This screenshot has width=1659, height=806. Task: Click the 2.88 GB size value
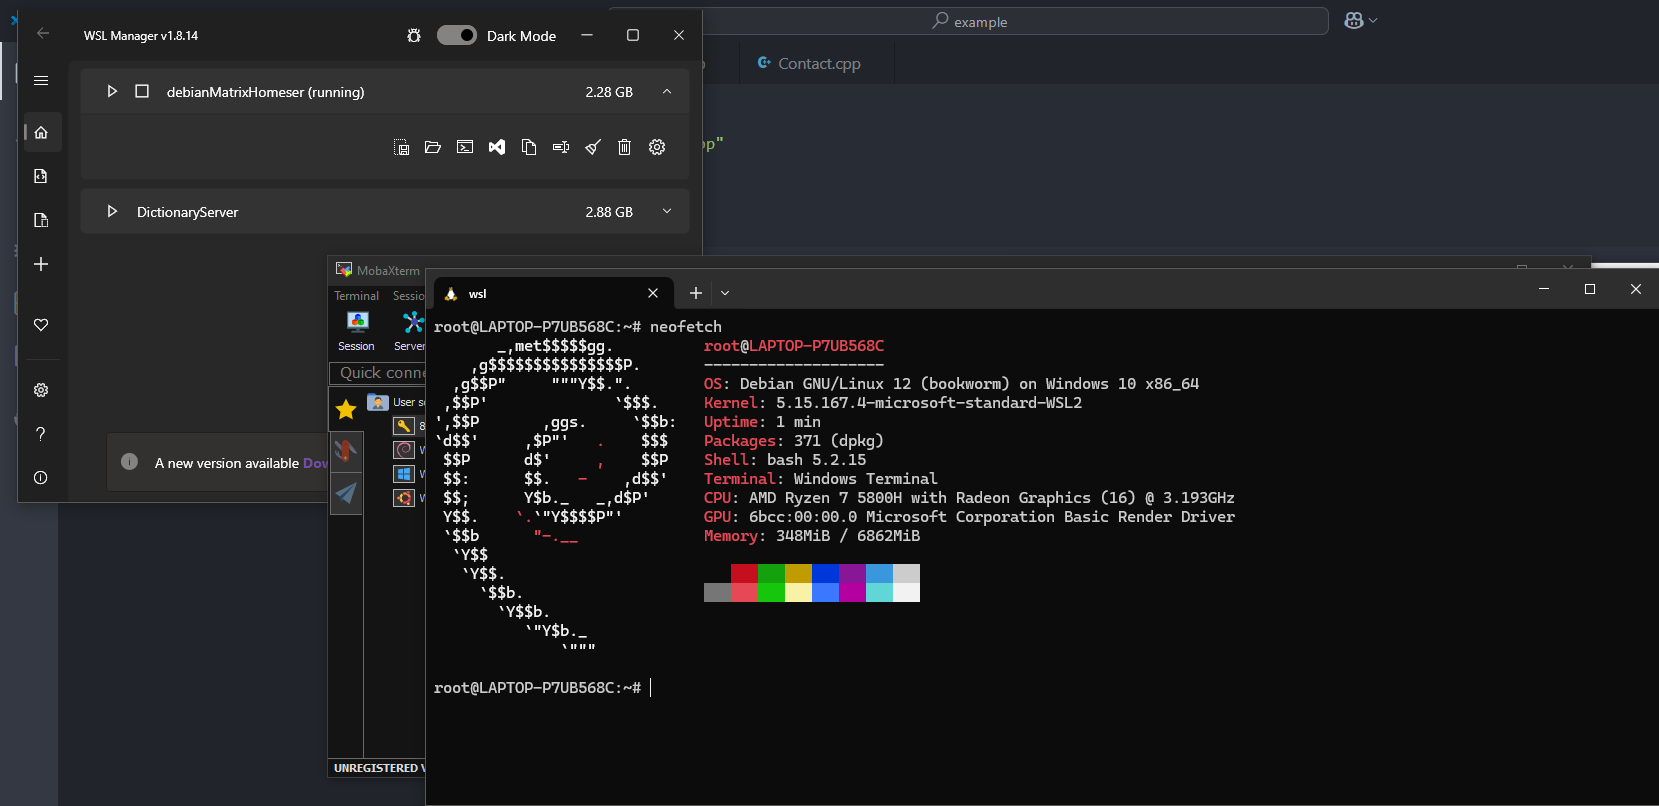coord(609,212)
